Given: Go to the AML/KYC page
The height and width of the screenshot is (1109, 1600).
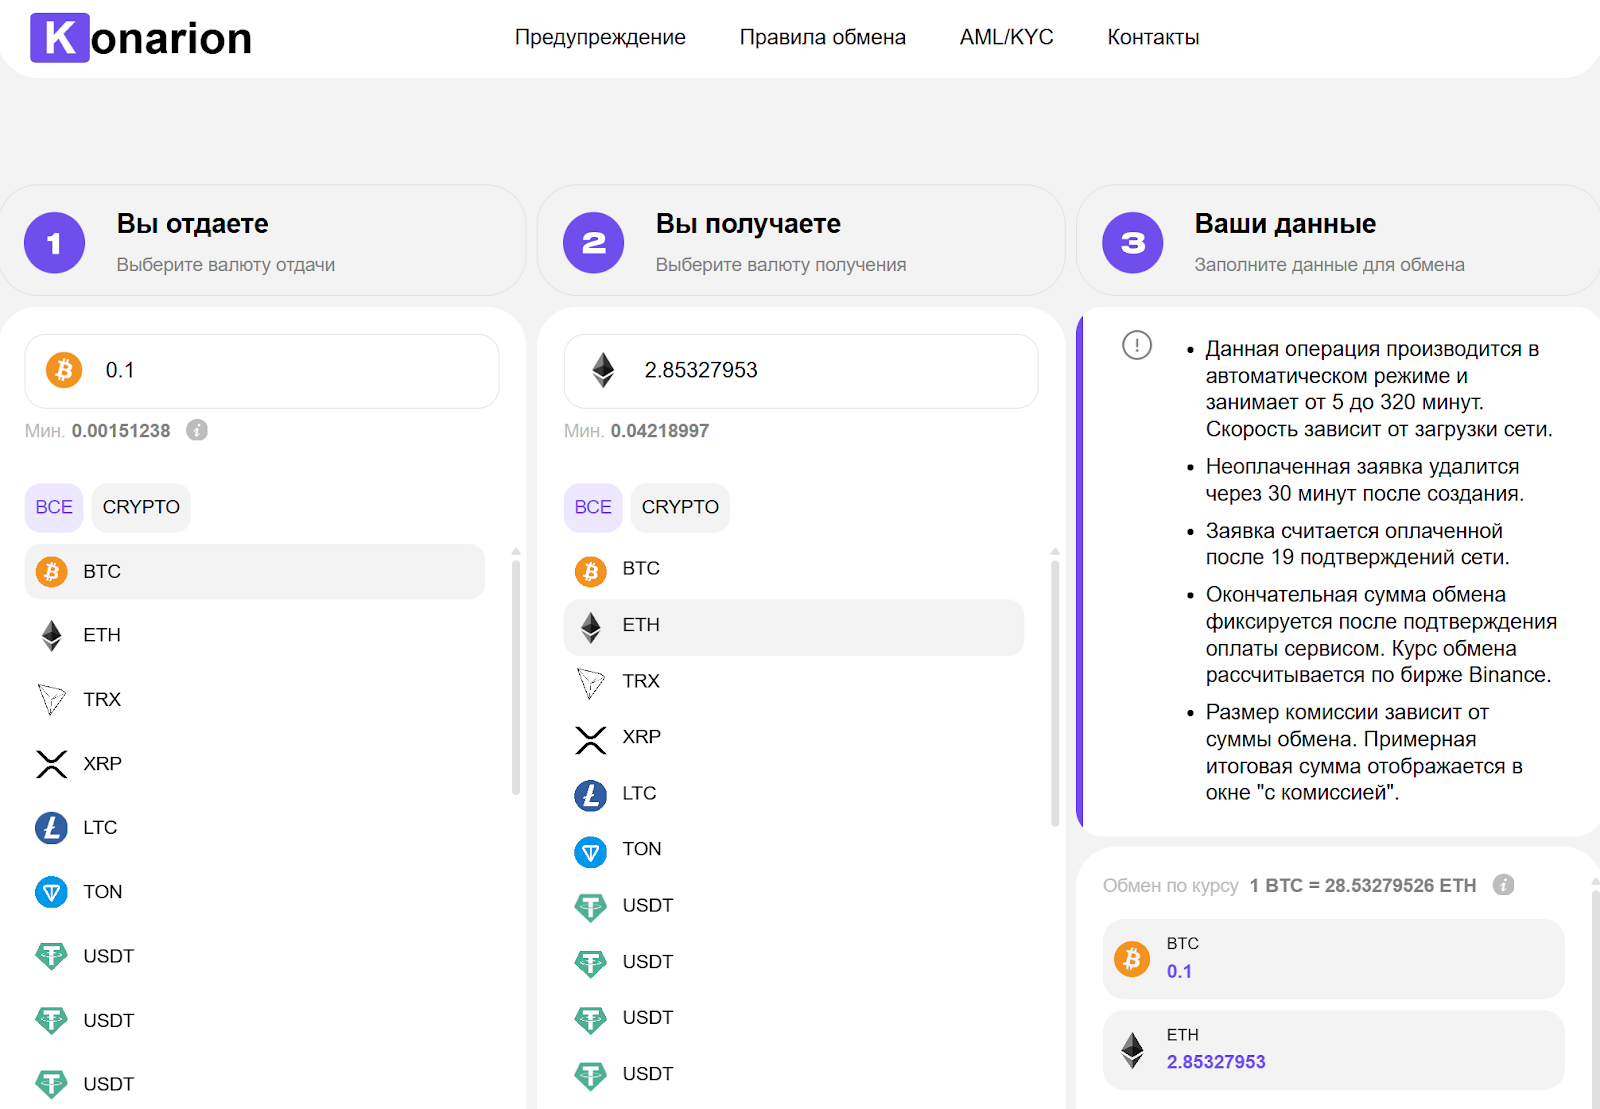Looking at the screenshot, I should click(1006, 38).
